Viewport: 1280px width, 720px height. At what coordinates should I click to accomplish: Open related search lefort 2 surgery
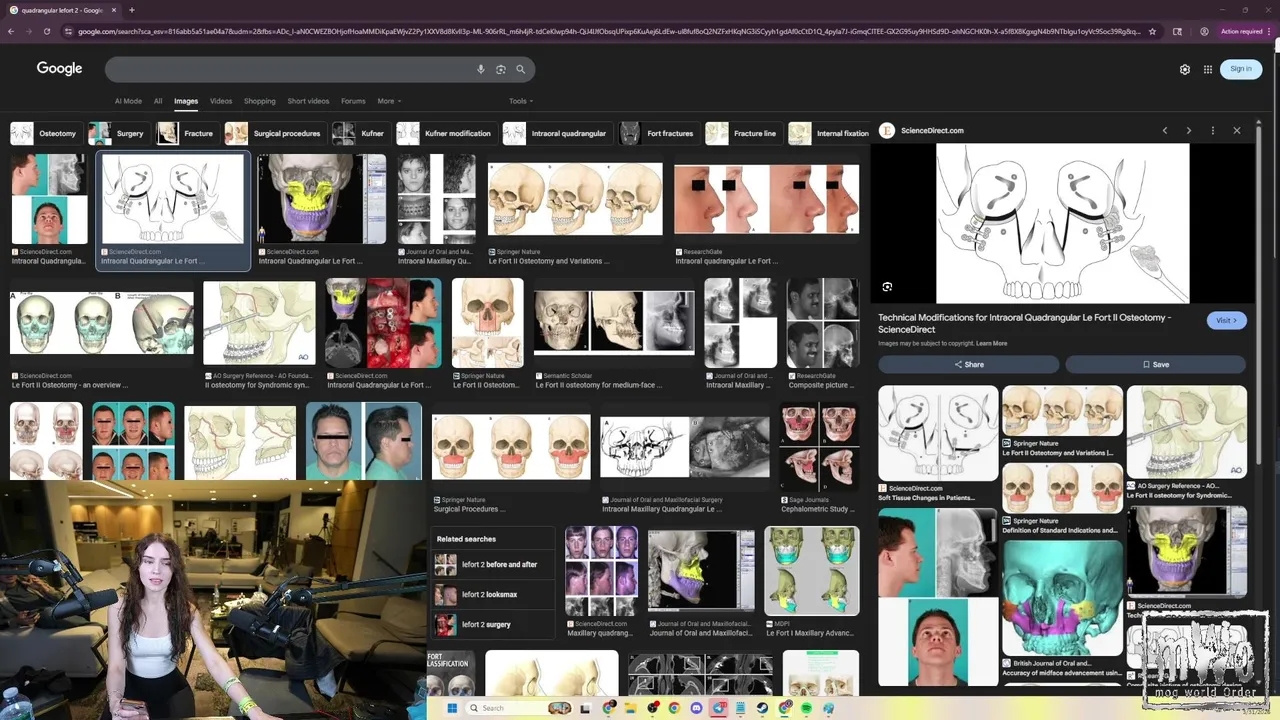(x=494, y=625)
